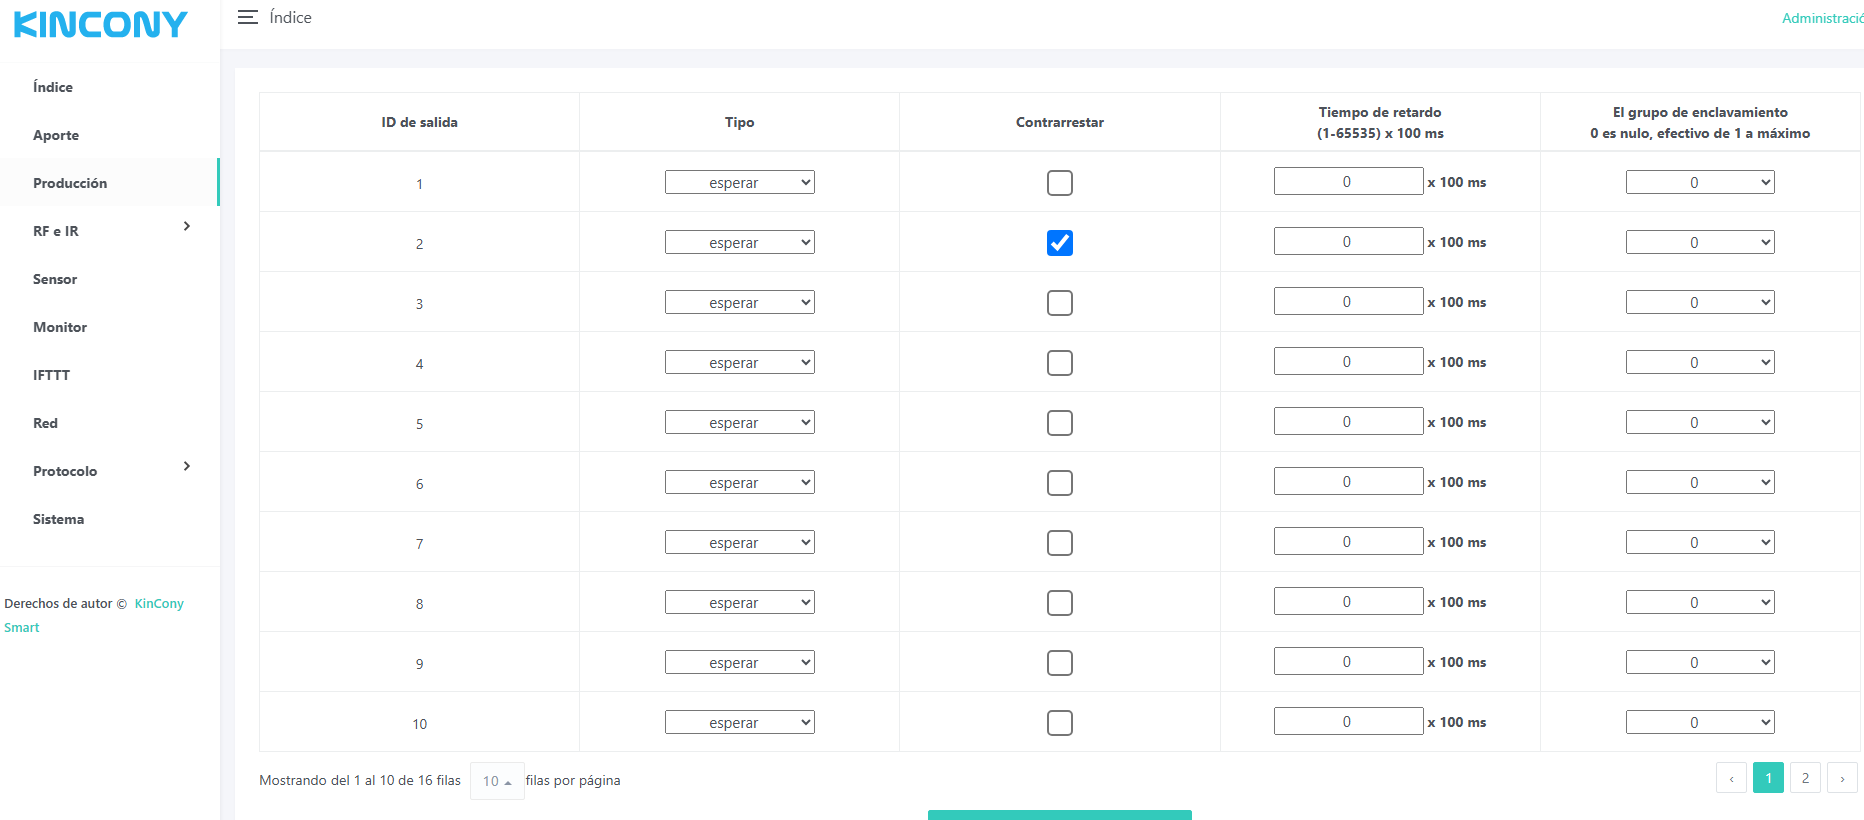Click the KINCONY logo
Screen dimensions: 1864x820
pos(100,24)
